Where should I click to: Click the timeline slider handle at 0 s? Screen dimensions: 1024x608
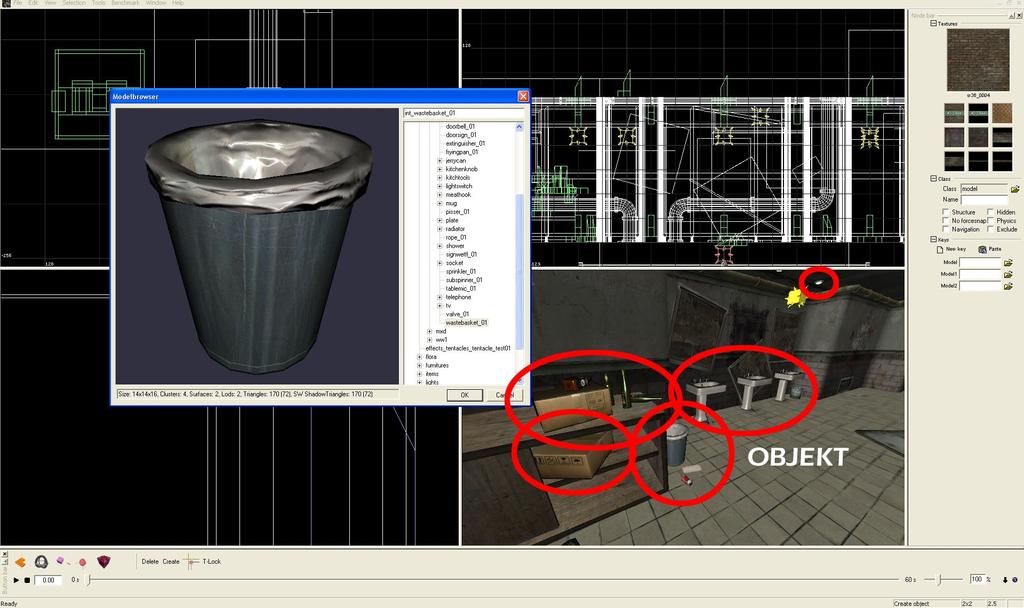[89, 580]
